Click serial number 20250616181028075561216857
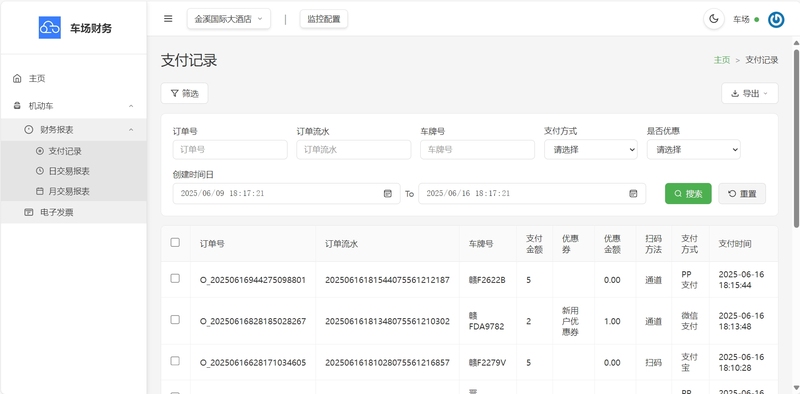Screen dimensions: 800x394 [x=387, y=362]
